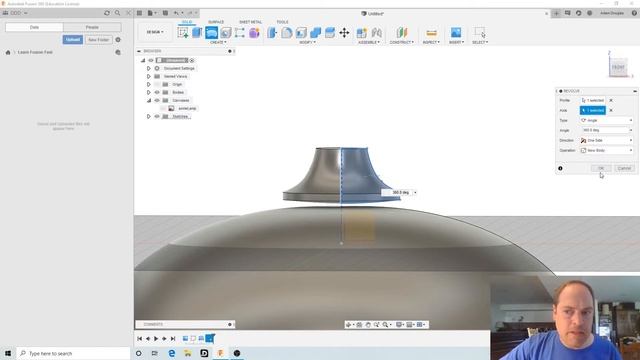
Task: Toggle visibility of the root component
Action: click(x=151, y=60)
